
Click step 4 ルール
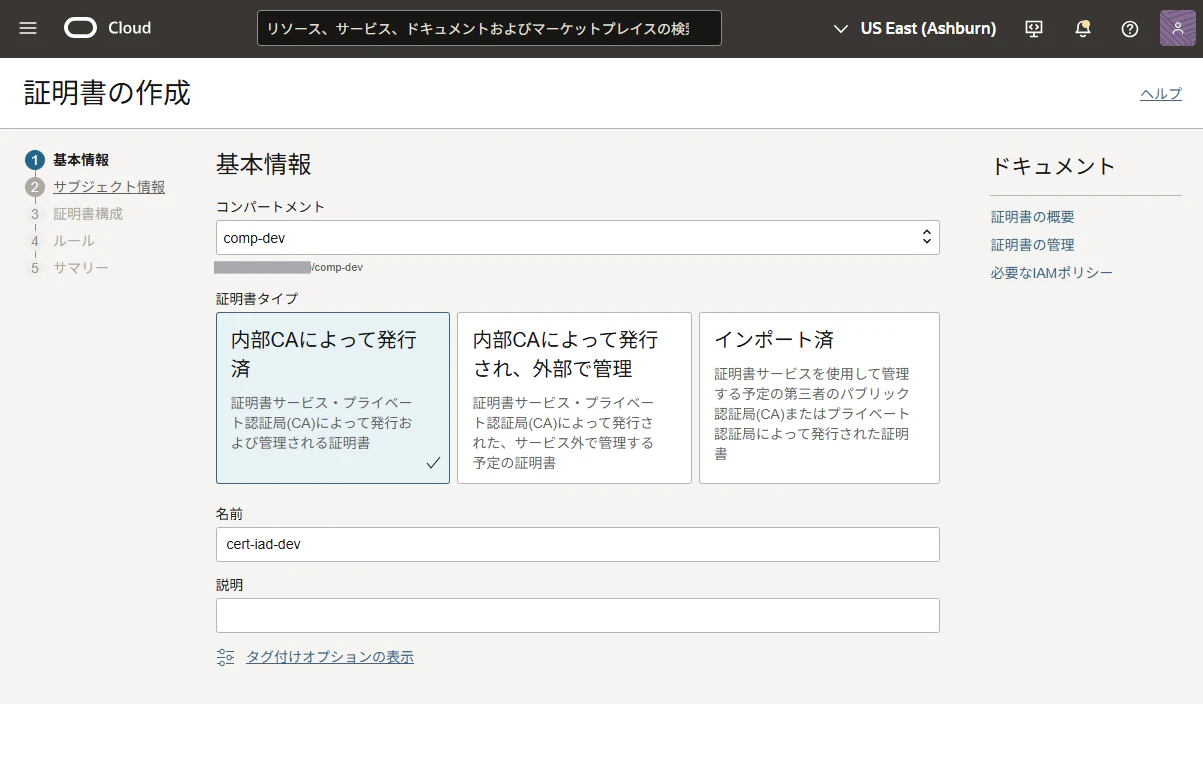[61, 241]
